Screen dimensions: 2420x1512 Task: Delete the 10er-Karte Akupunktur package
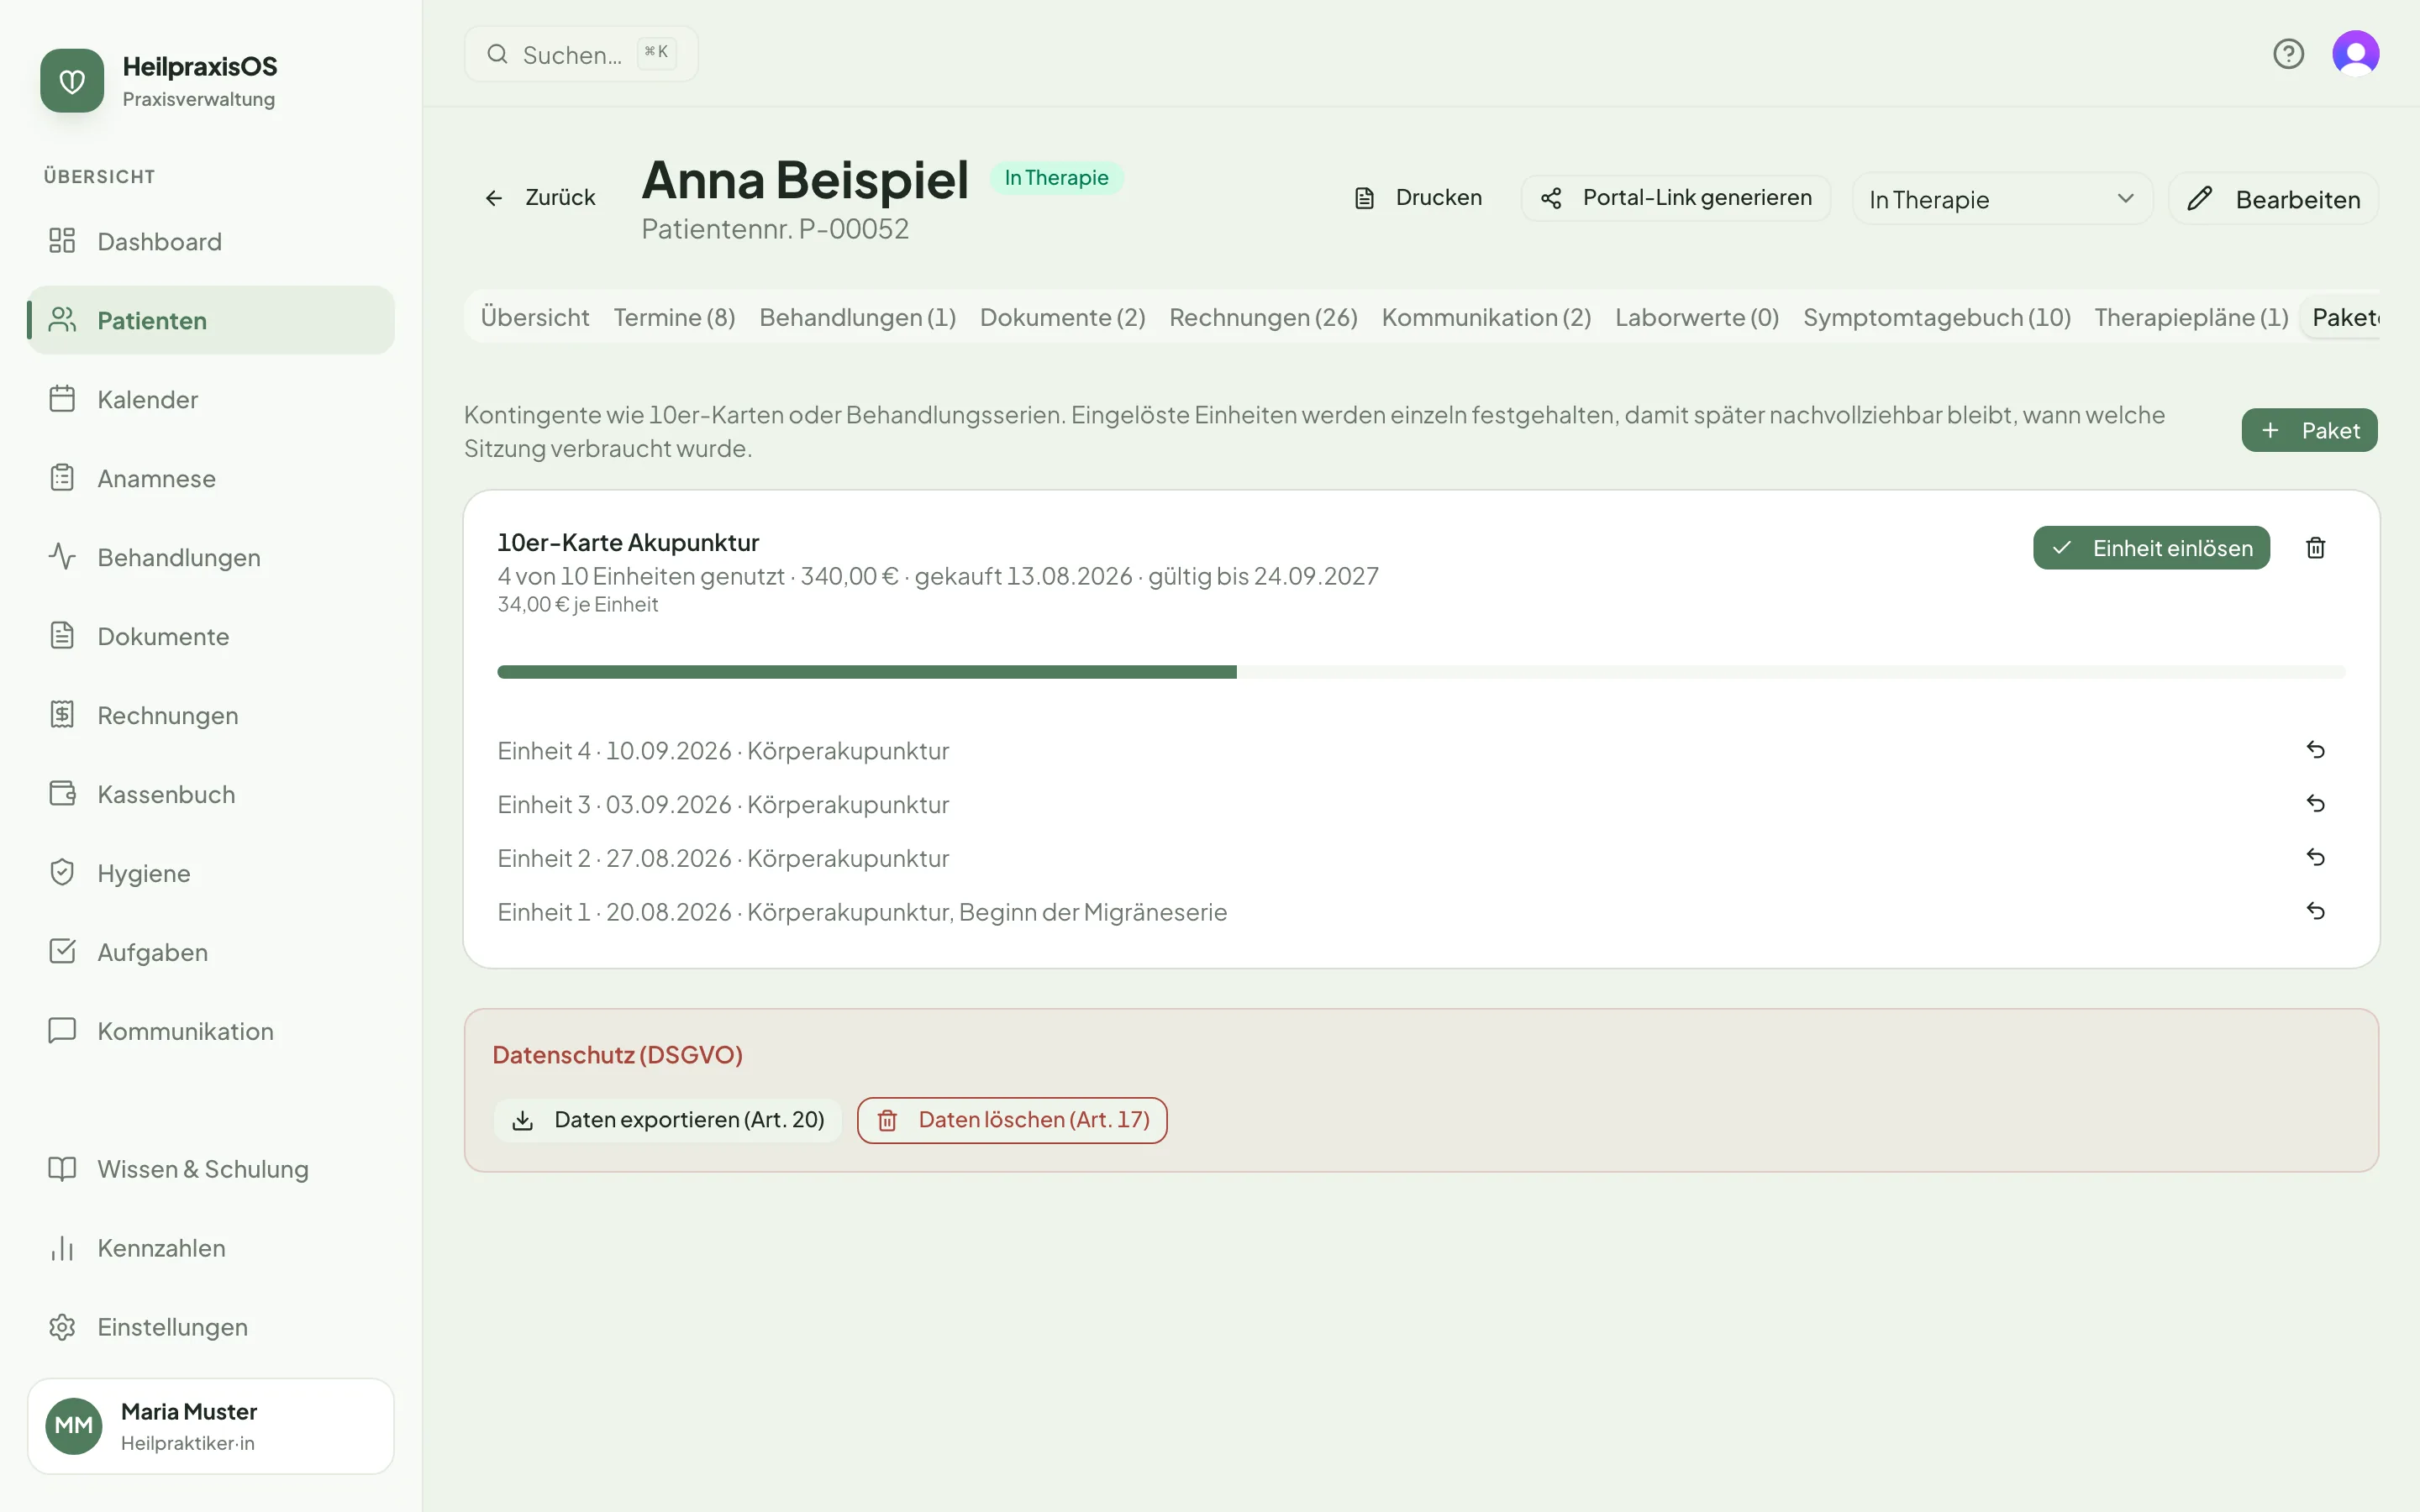(x=2315, y=548)
